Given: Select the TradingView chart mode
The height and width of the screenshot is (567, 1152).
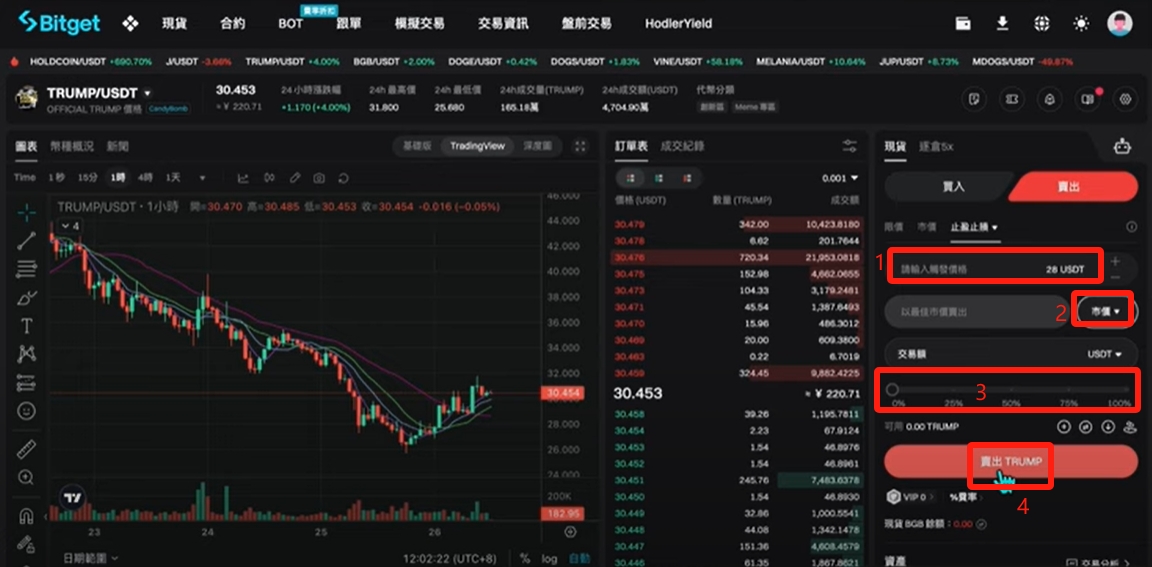Looking at the screenshot, I should tap(478, 146).
